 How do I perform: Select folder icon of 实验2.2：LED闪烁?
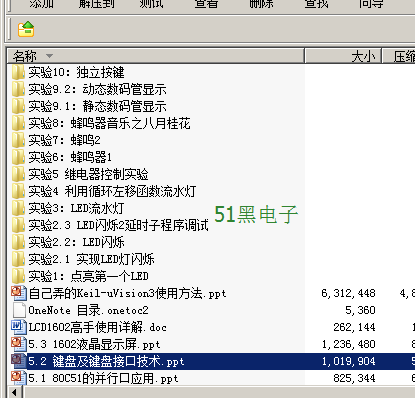[18, 242]
